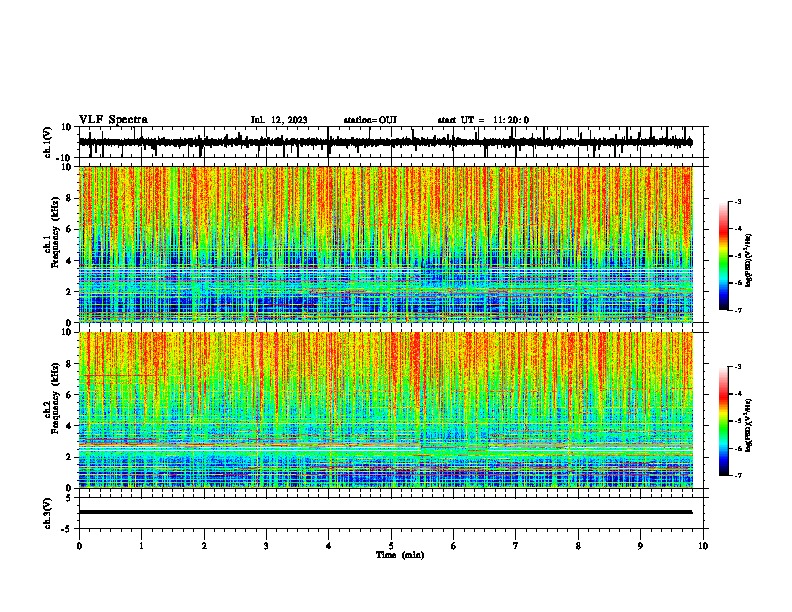This screenshot has height=612, width=792.
Task: Click time axis tick label 9
Action: 640,546
